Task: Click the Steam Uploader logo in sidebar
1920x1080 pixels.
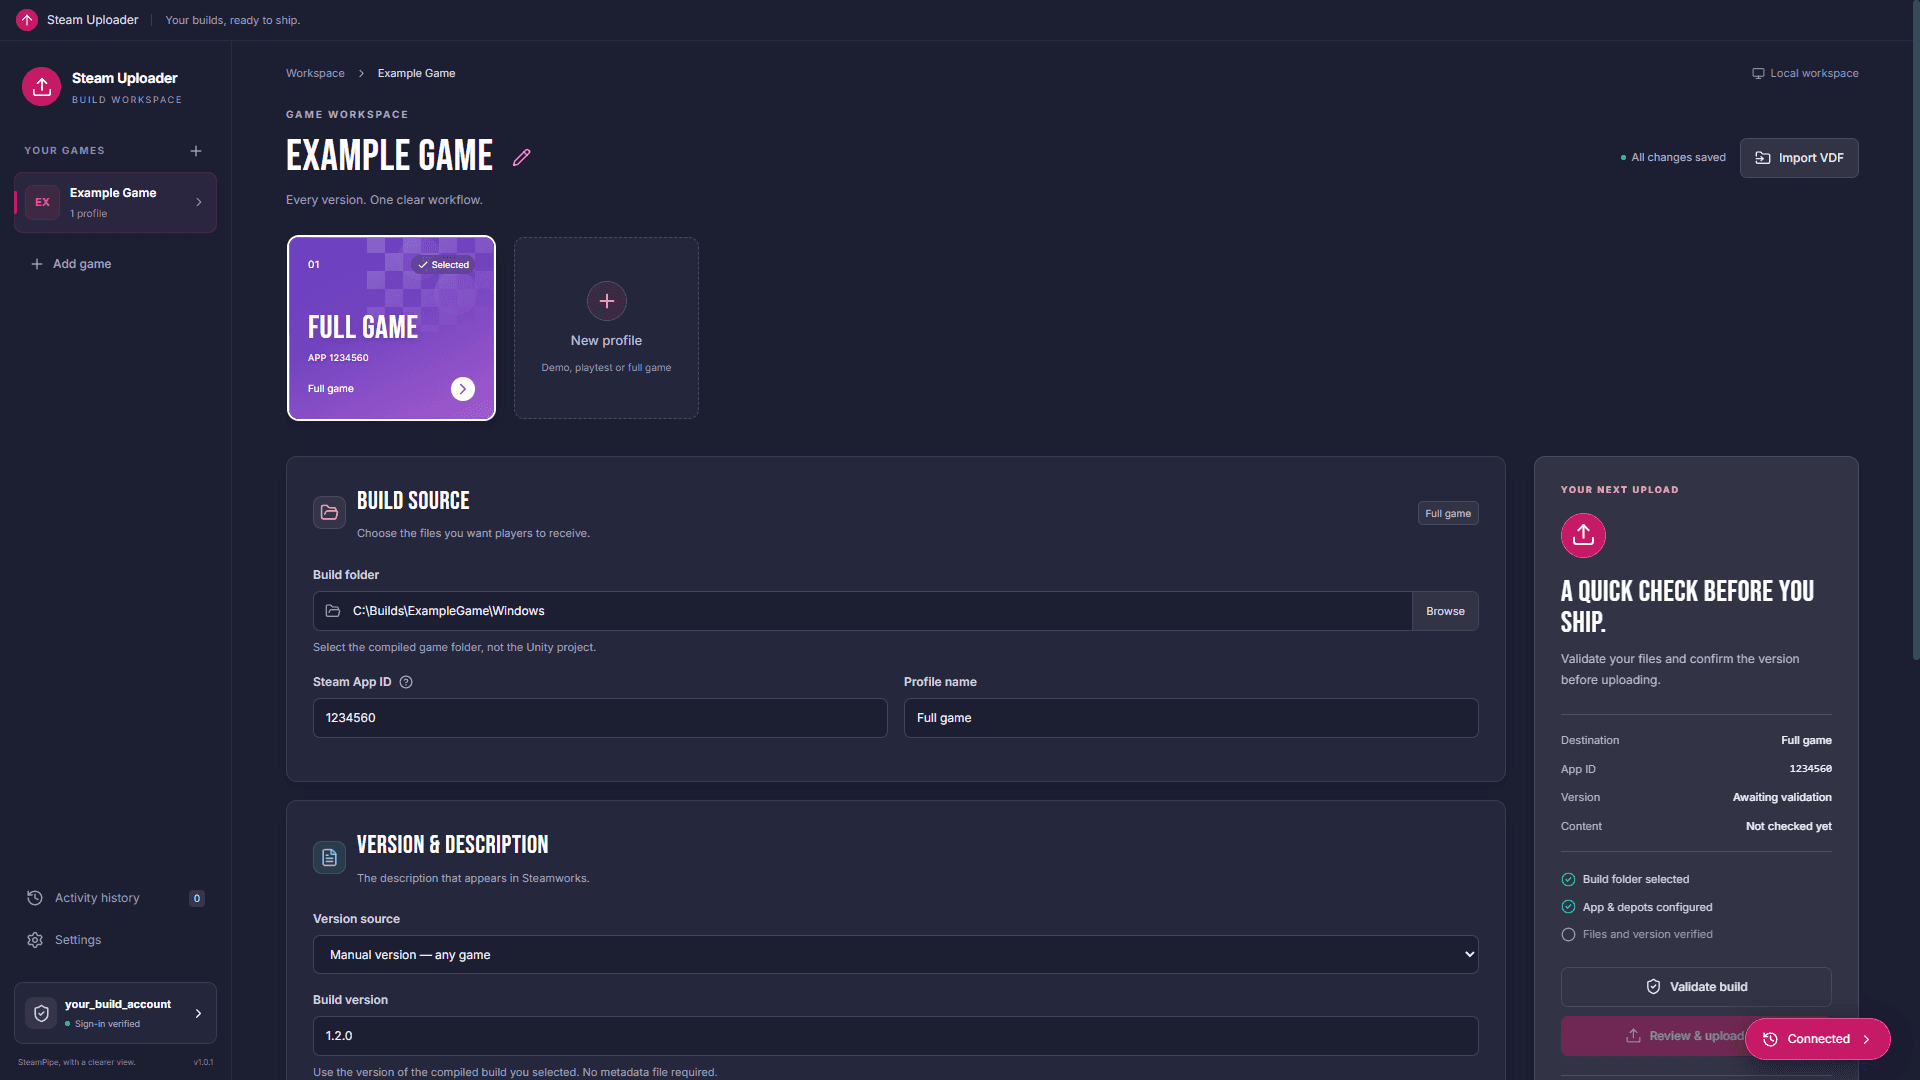Action: click(42, 87)
